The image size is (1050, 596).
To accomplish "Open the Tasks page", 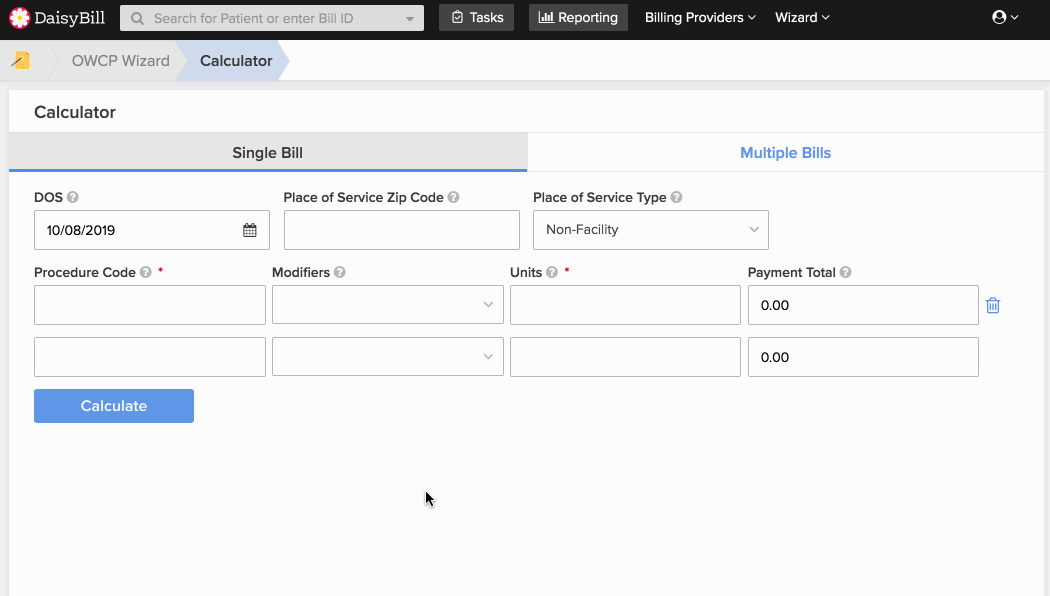I will [x=477, y=17].
